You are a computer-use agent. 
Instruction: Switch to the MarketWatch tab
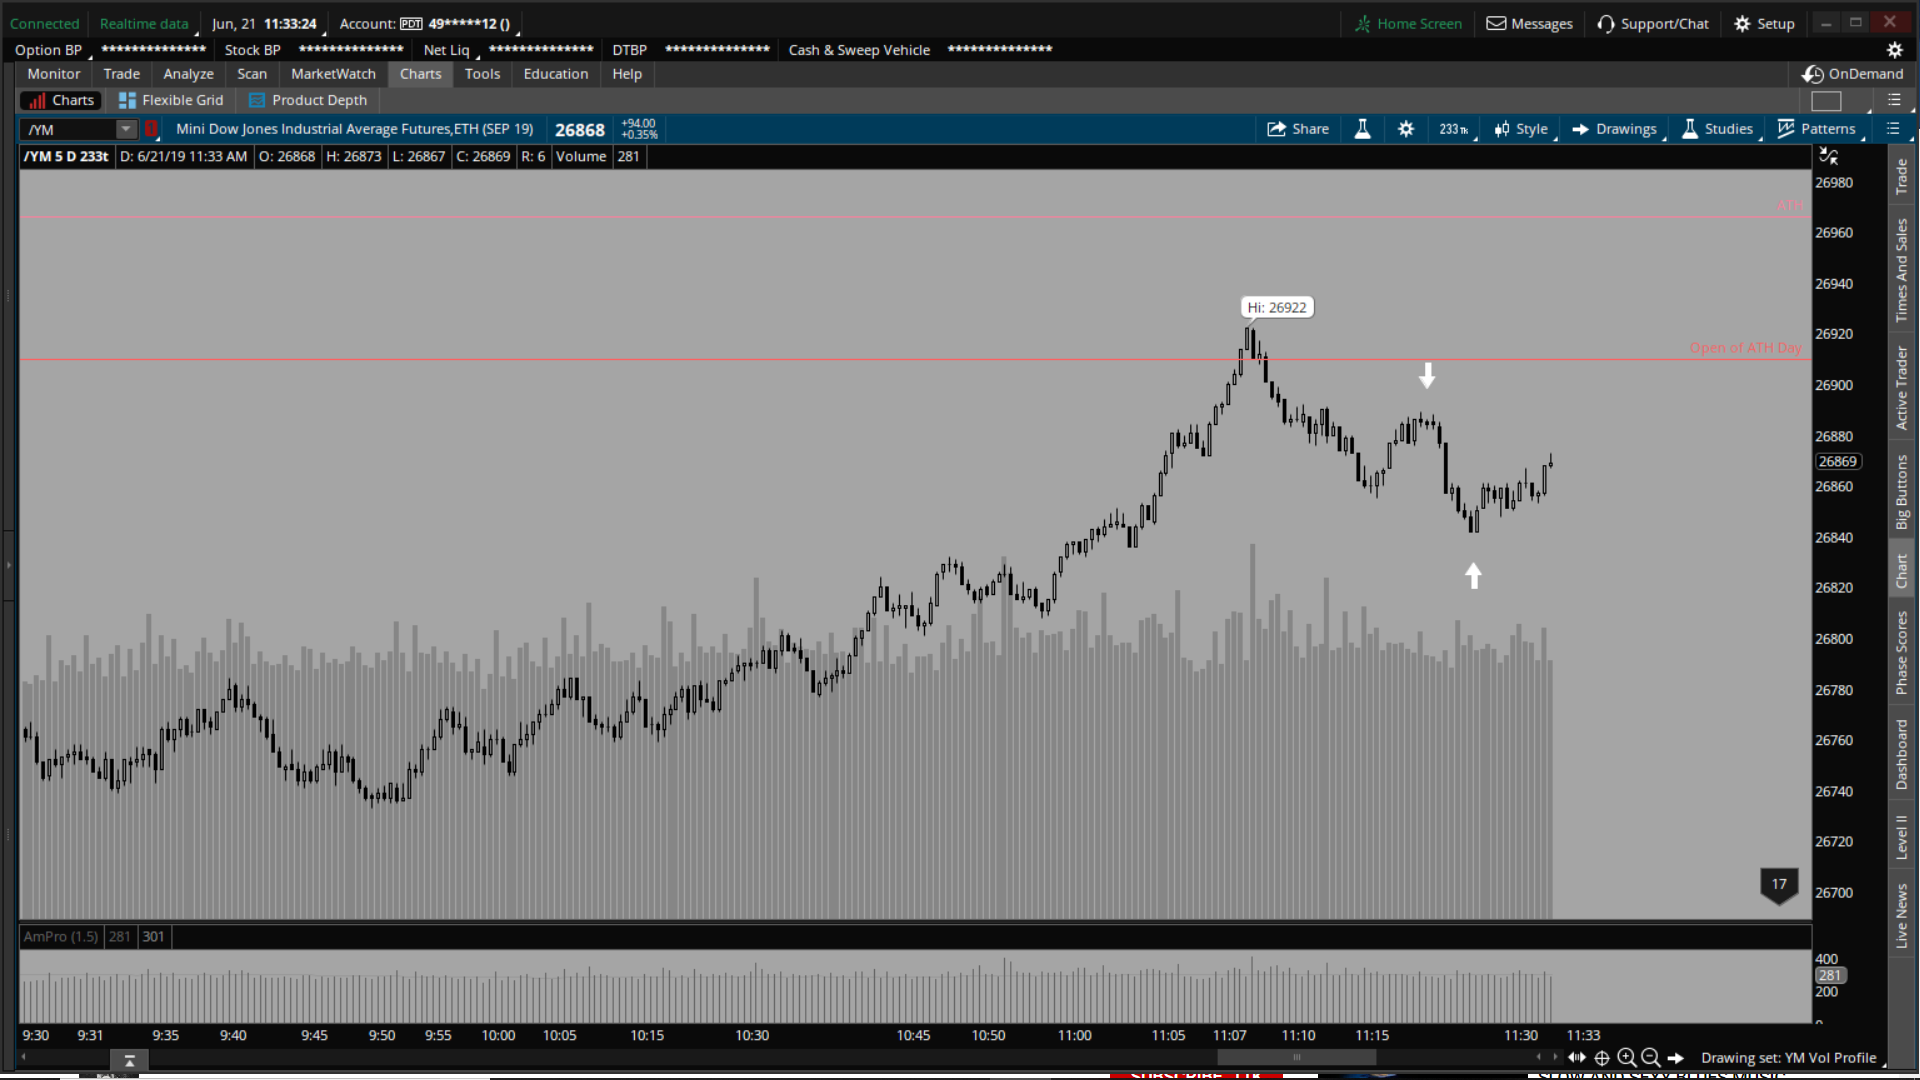tap(333, 74)
